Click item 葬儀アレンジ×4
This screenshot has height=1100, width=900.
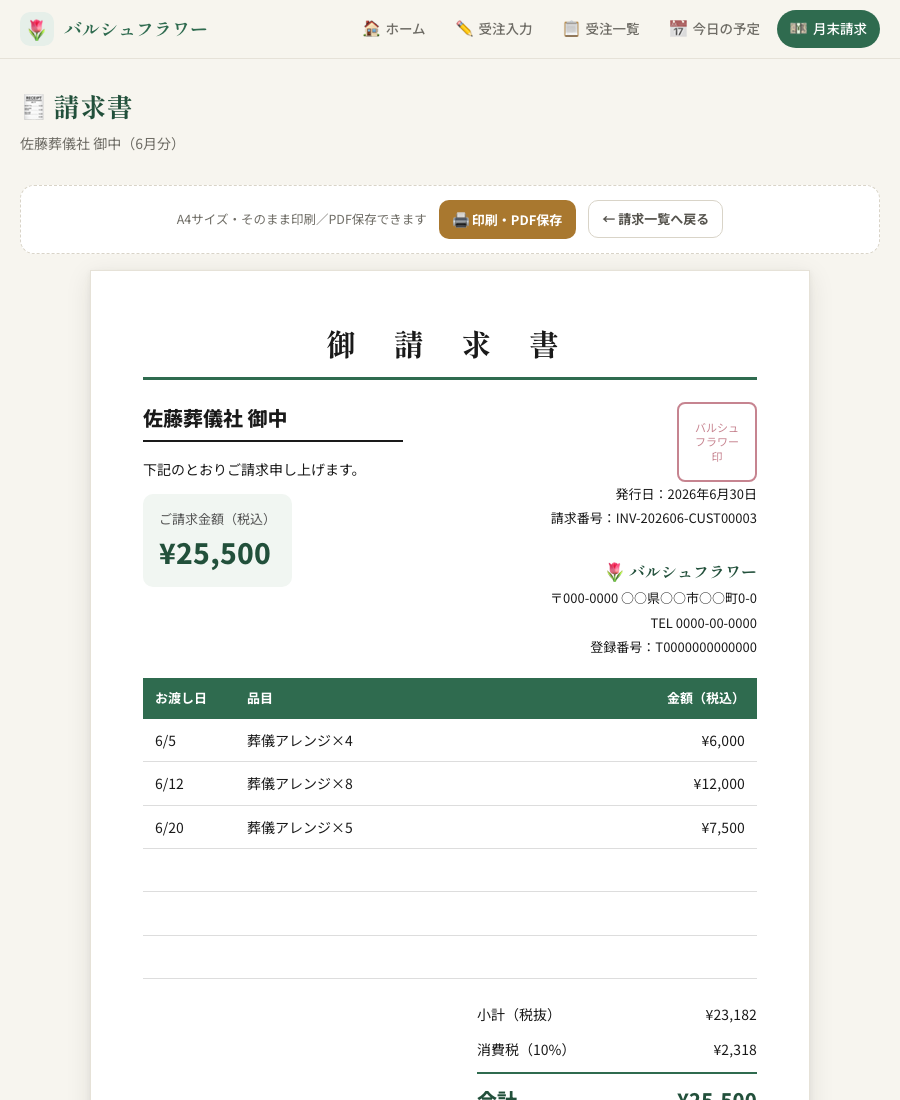pyautogui.click(x=300, y=741)
